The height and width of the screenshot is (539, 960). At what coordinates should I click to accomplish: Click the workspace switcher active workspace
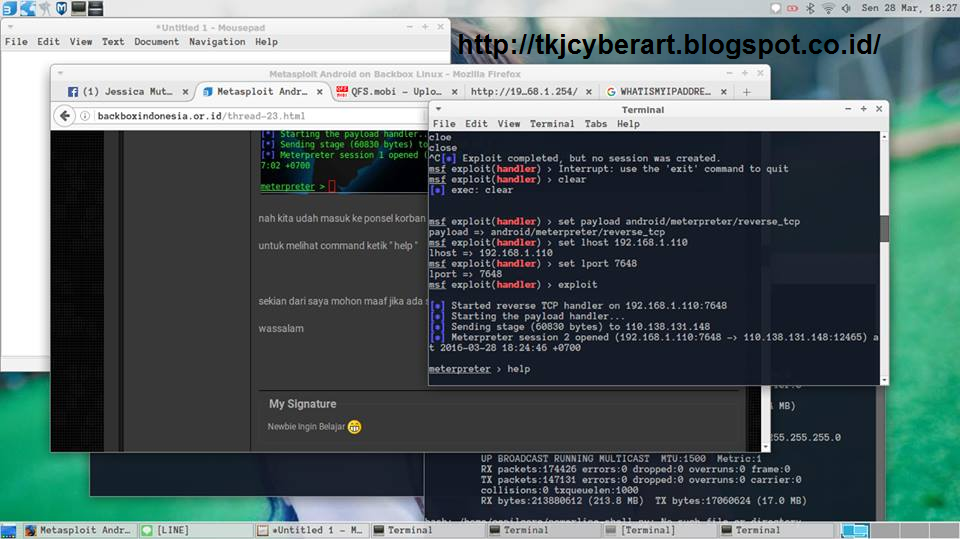(x=855, y=530)
